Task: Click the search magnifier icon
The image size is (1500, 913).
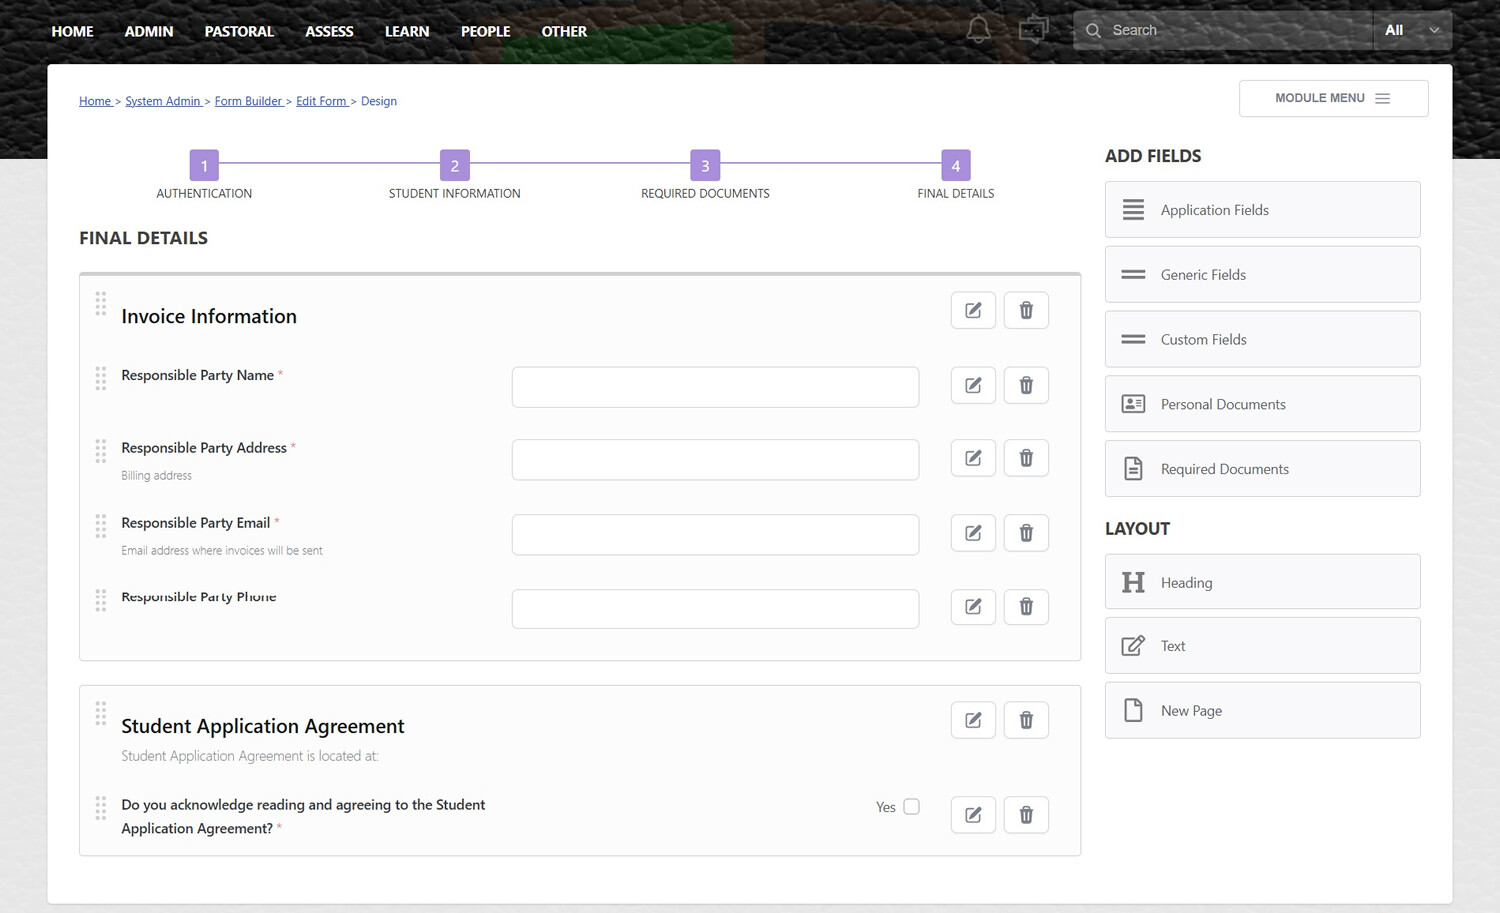Action: (x=1093, y=31)
